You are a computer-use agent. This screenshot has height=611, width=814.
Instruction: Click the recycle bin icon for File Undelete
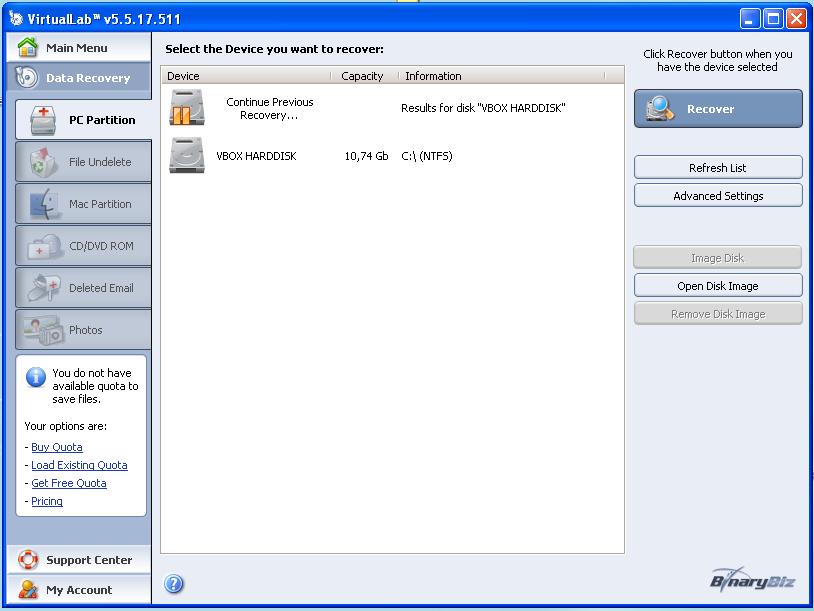(x=43, y=161)
